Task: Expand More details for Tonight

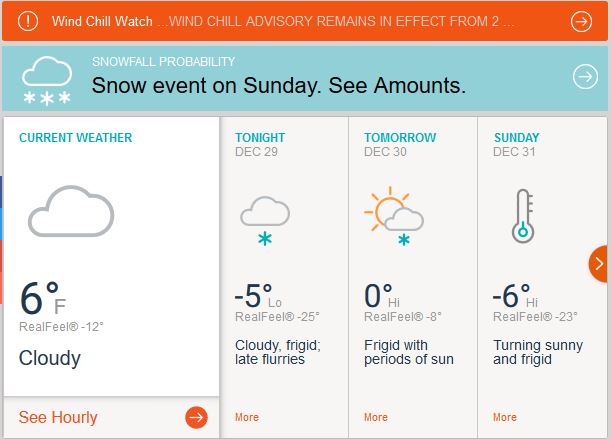Action: [246, 417]
